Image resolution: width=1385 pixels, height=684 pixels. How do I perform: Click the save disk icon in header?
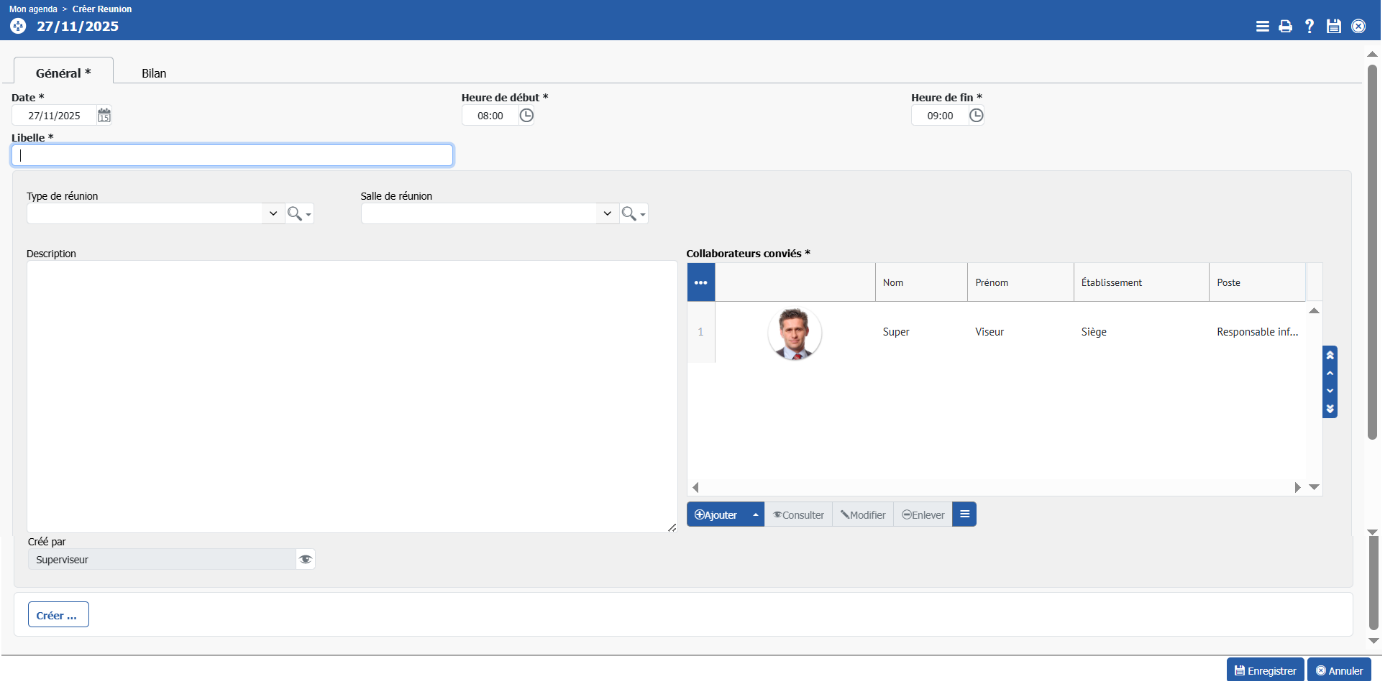click(1333, 27)
